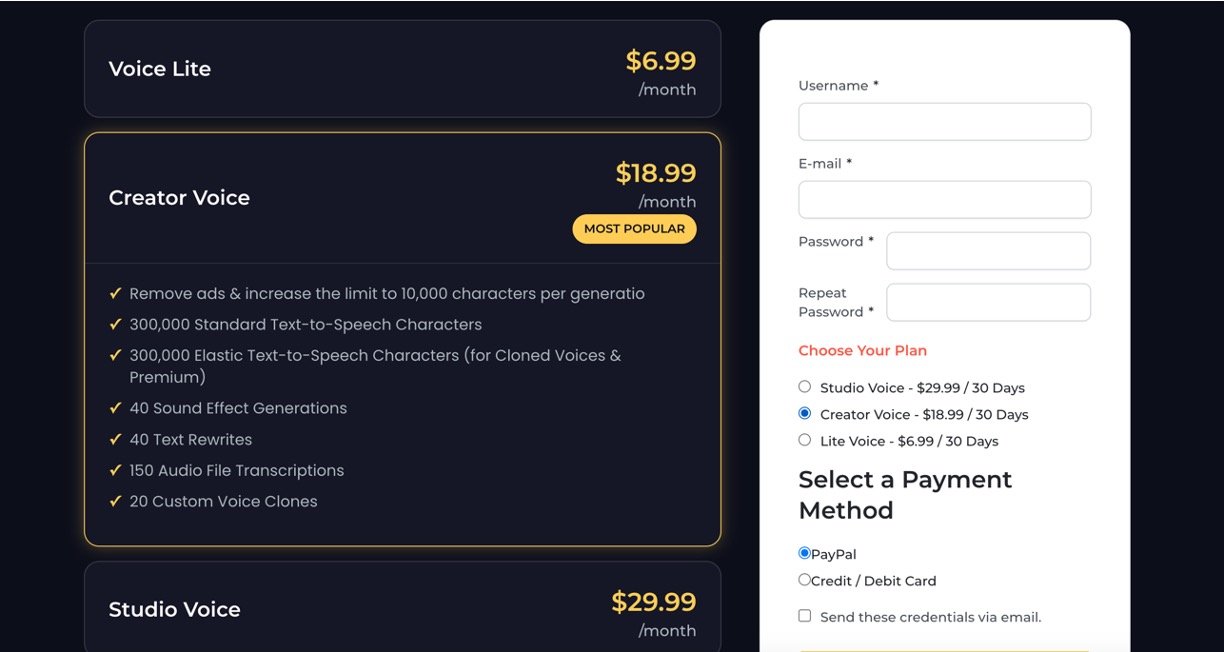Select PayPal as payment method

pyautogui.click(x=805, y=553)
